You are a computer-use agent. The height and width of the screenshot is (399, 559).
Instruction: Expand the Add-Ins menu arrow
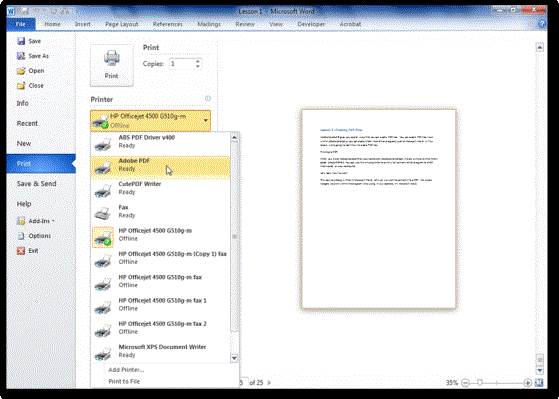[x=53, y=221]
